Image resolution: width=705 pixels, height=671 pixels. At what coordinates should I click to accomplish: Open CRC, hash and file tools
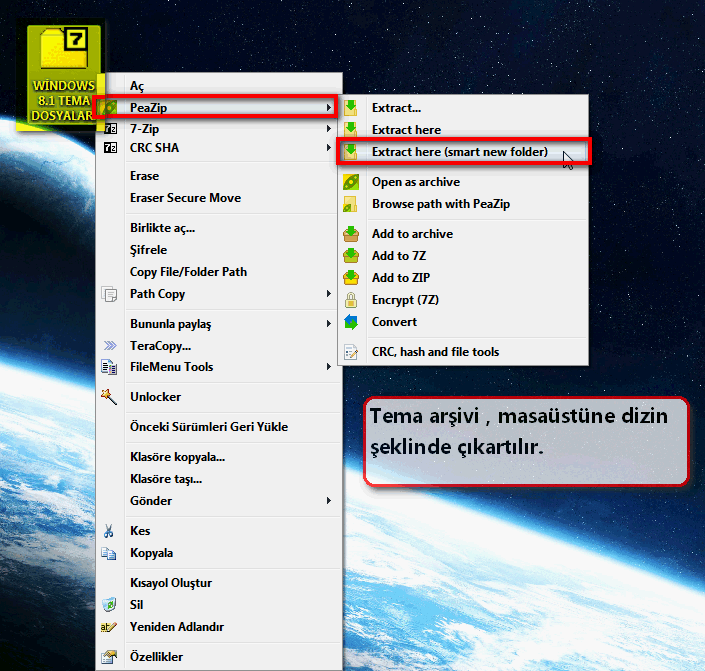[464, 352]
